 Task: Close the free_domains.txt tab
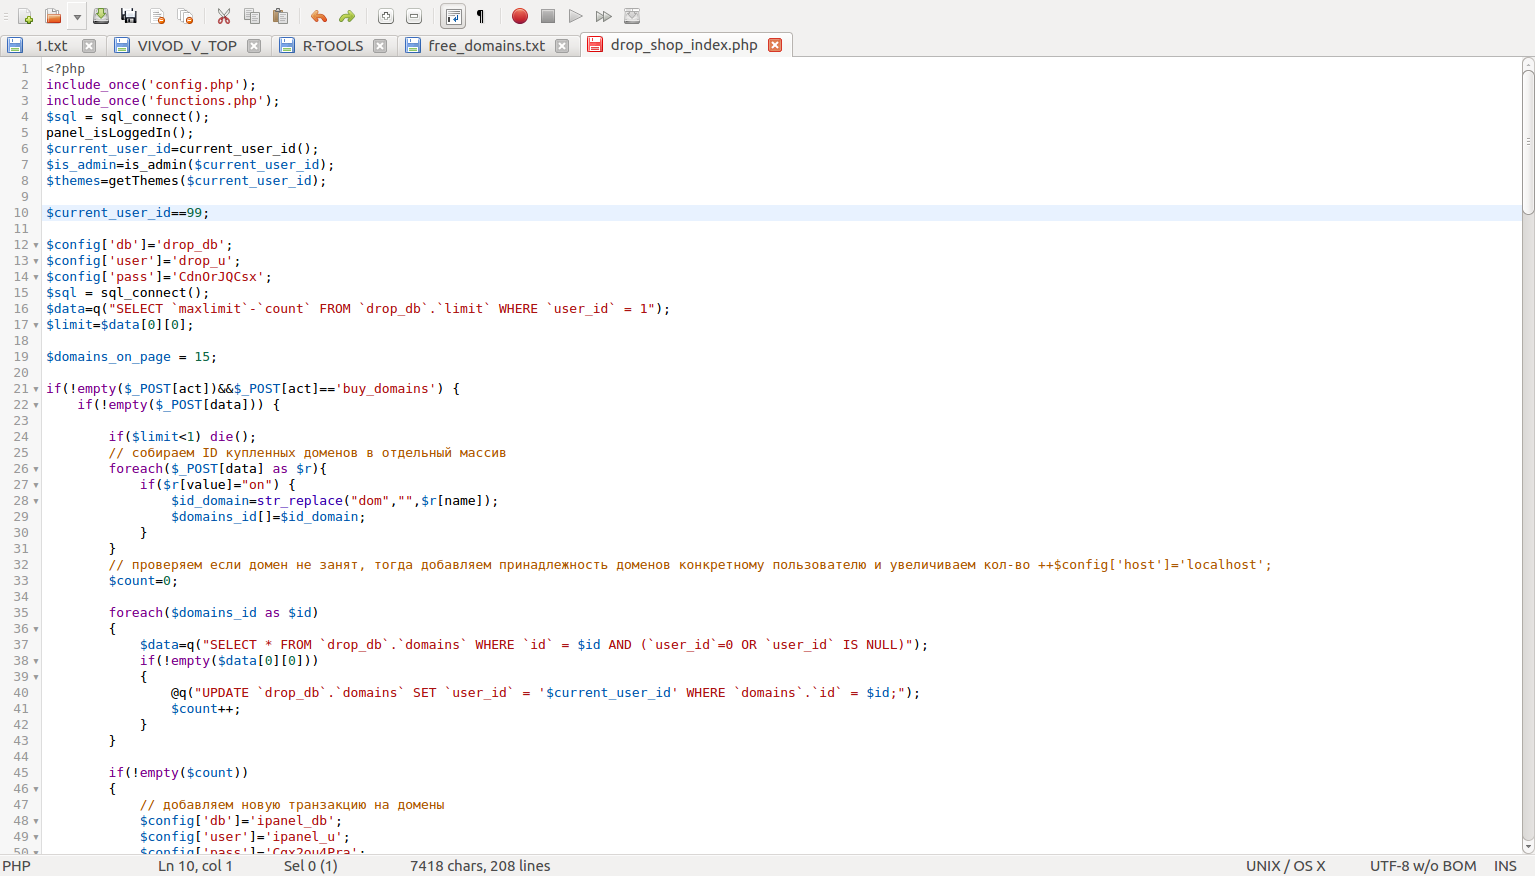[x=562, y=46]
